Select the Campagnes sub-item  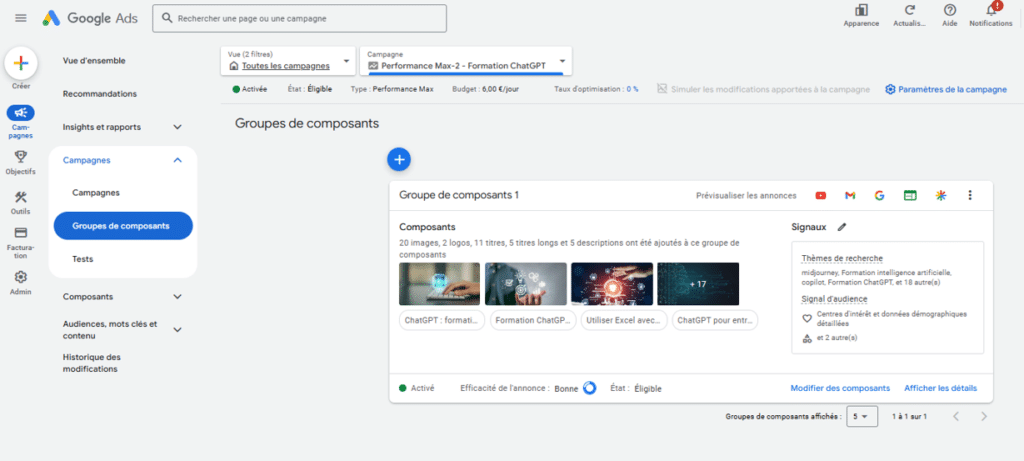[x=96, y=193]
